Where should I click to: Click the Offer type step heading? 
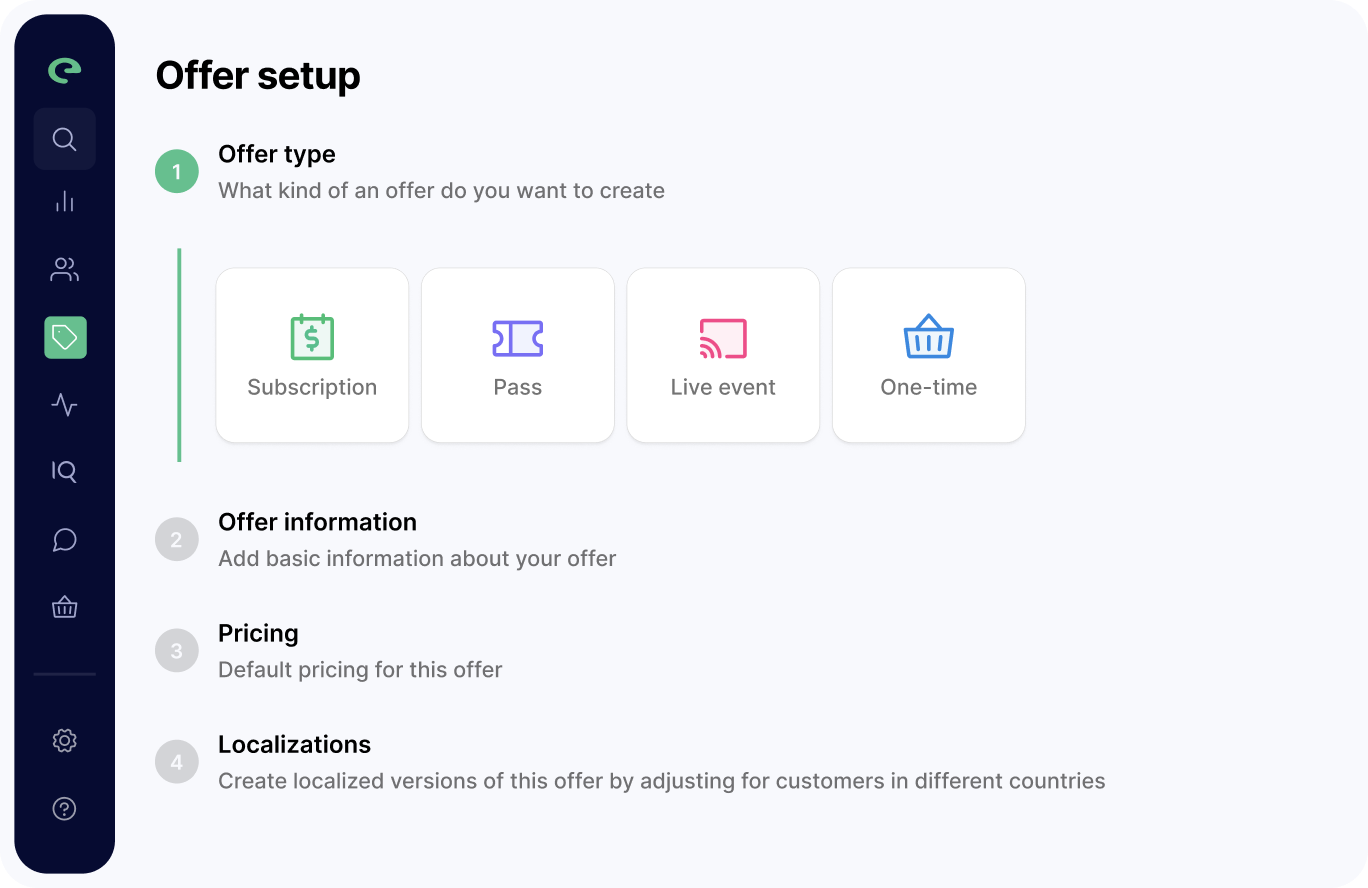(x=277, y=155)
